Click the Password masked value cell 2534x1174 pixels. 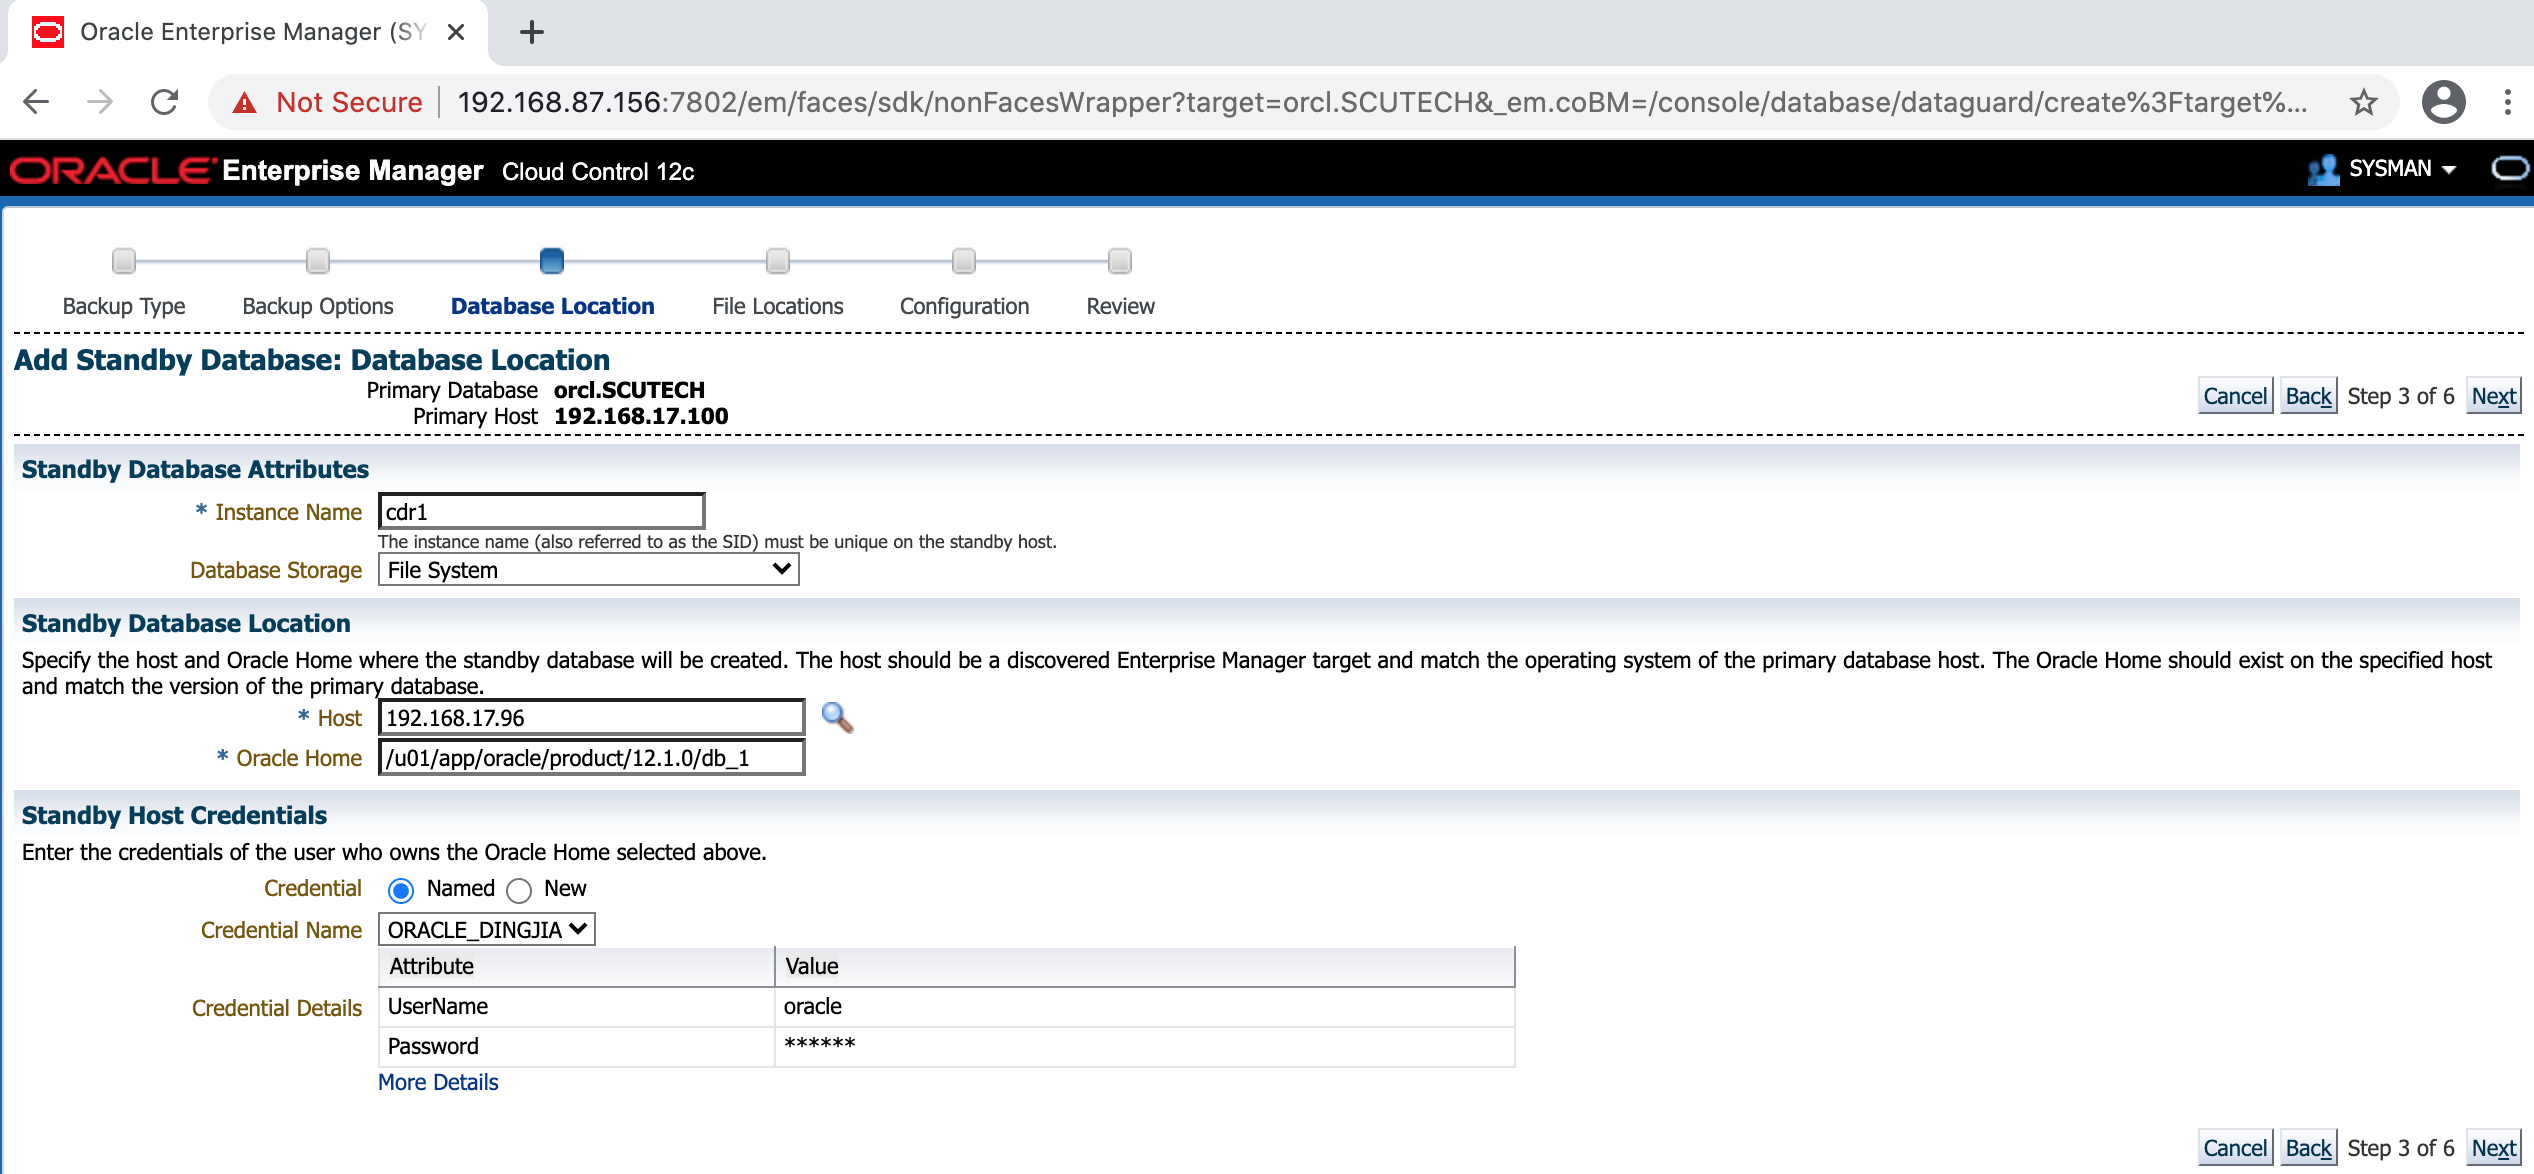point(1145,1046)
